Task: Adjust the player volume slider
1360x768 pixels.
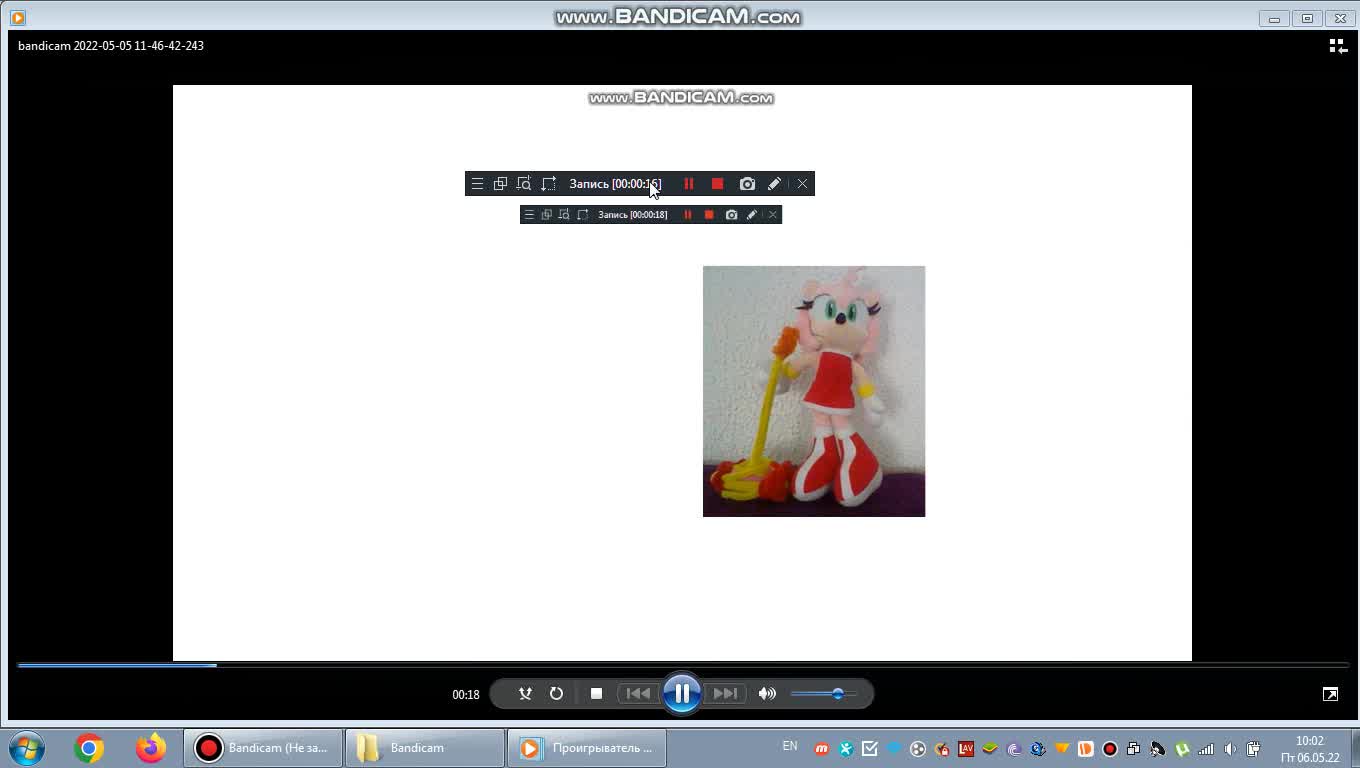Action: pos(824,694)
